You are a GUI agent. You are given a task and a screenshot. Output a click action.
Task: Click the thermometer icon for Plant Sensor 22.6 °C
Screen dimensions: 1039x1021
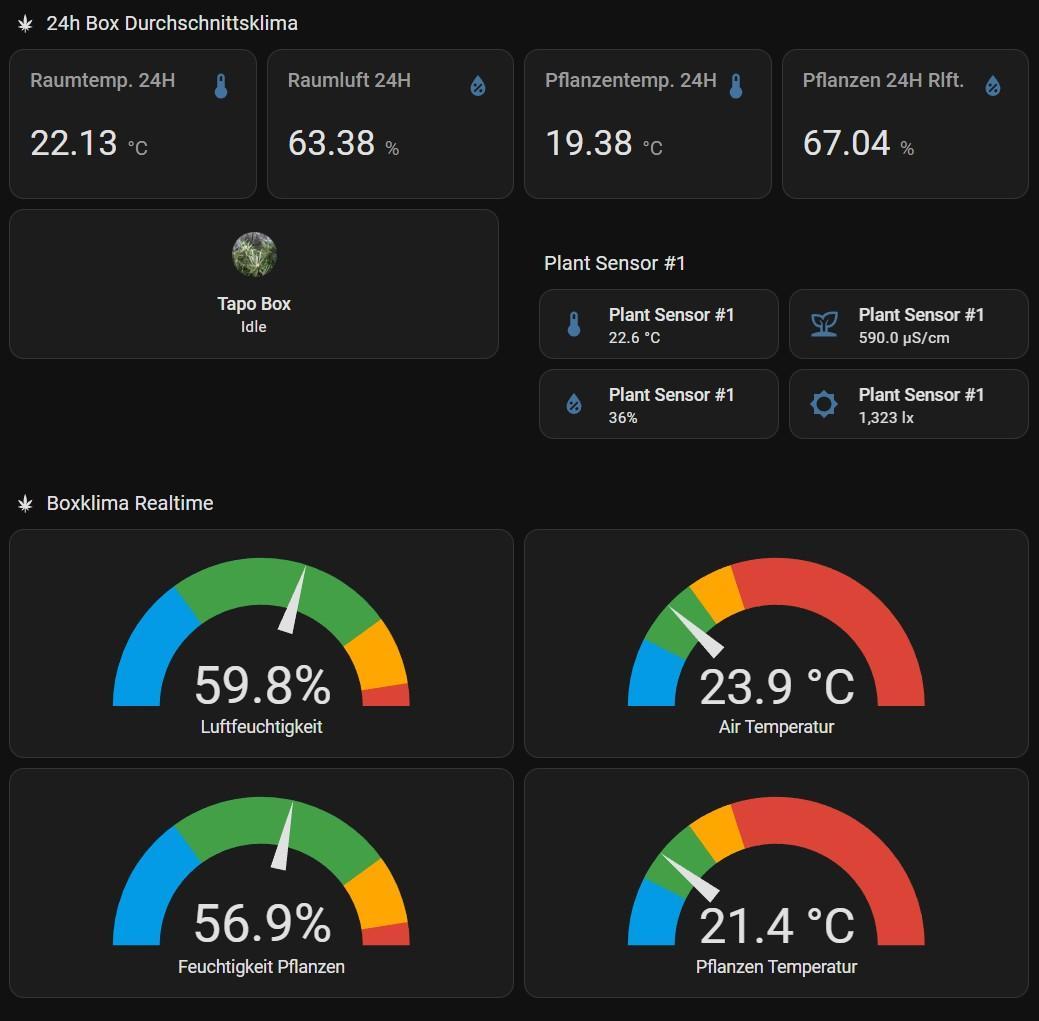(574, 324)
